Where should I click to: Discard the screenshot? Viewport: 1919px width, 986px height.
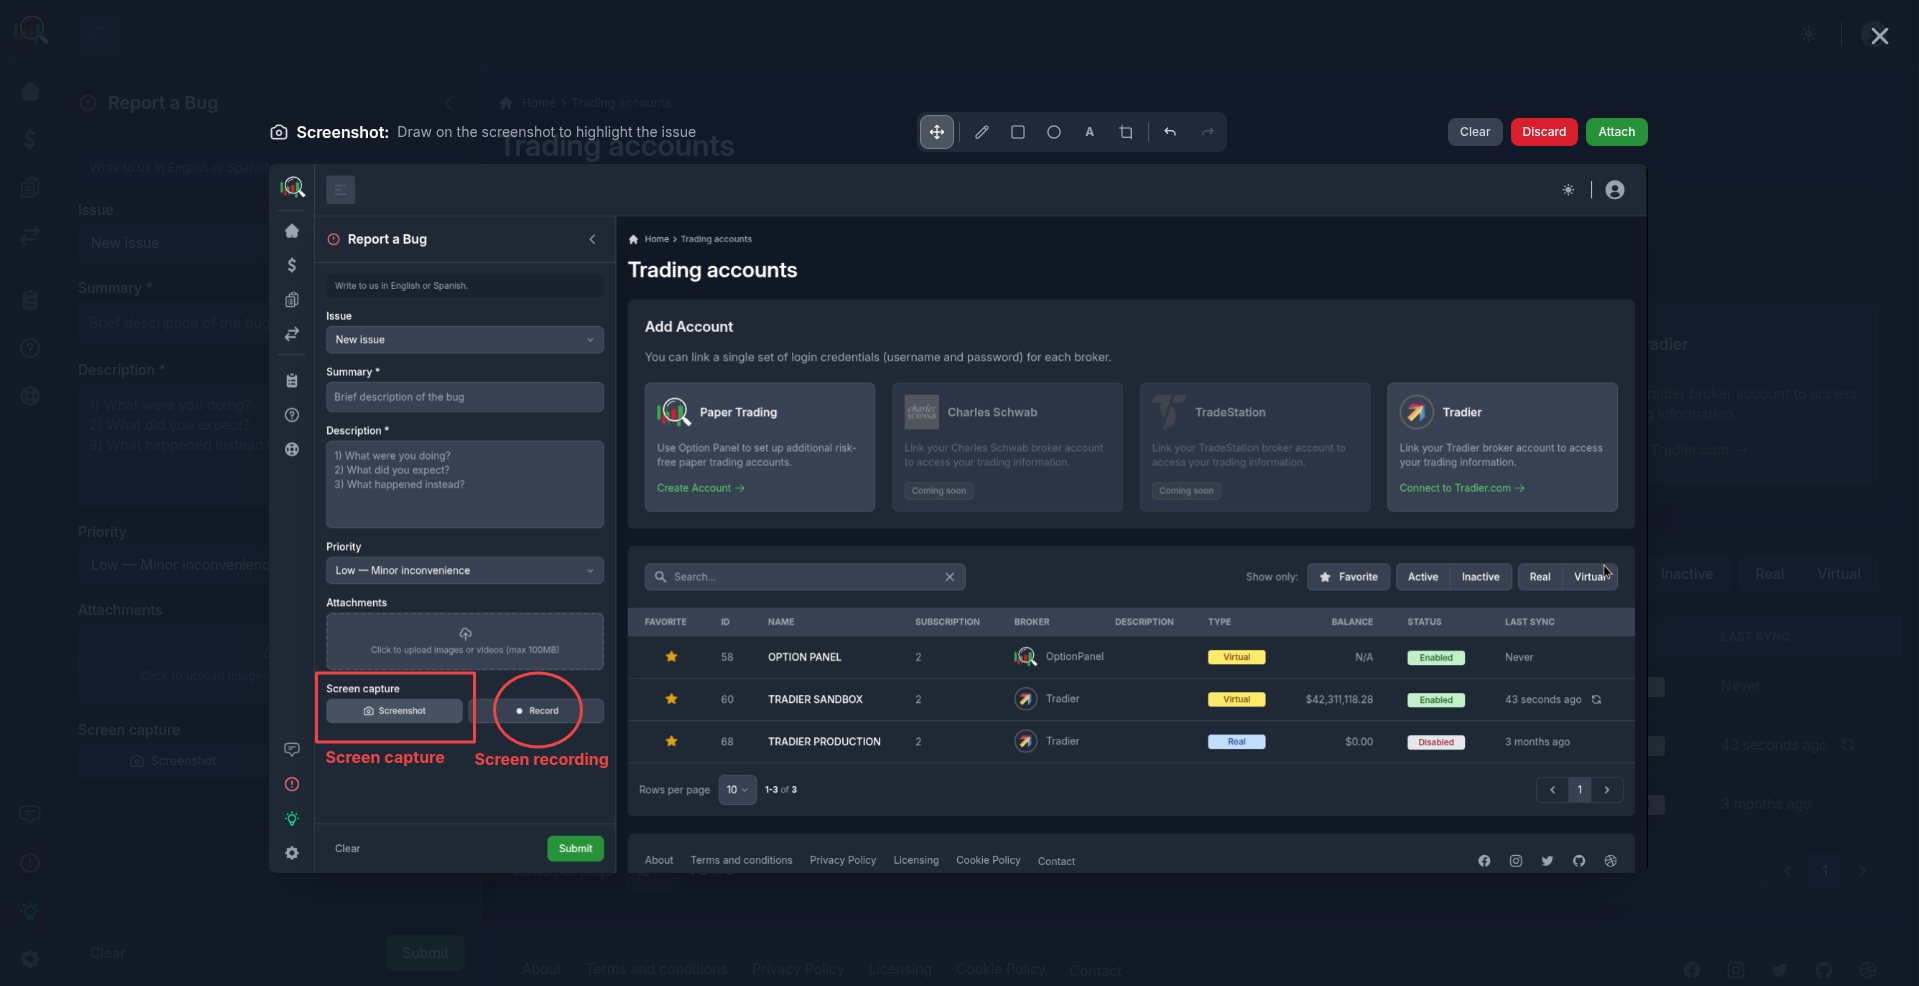[x=1544, y=132]
